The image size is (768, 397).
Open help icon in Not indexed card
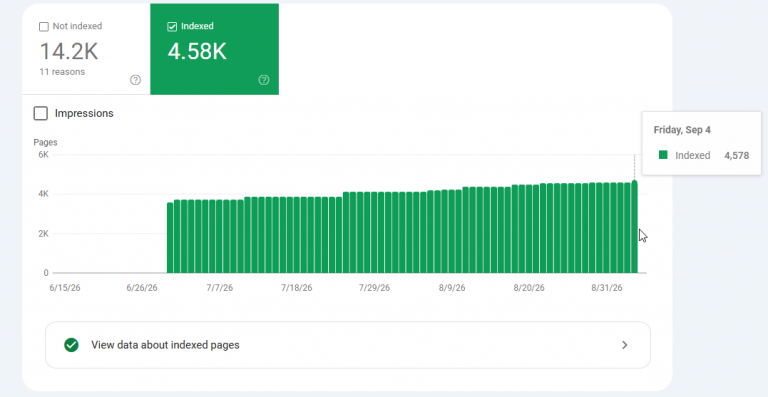135,80
